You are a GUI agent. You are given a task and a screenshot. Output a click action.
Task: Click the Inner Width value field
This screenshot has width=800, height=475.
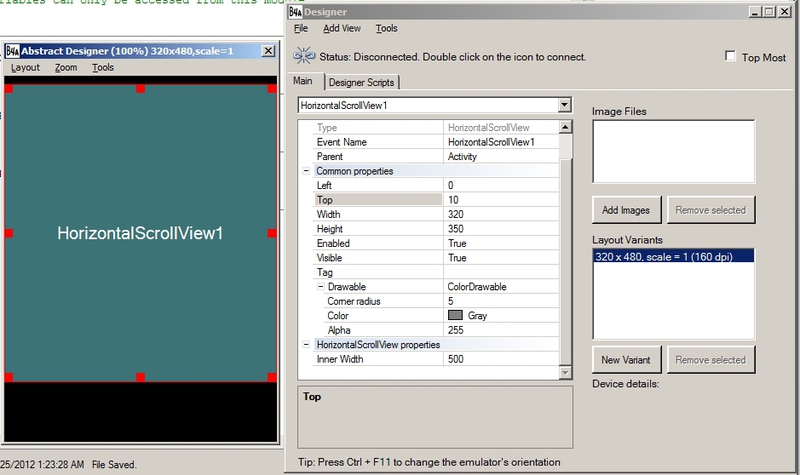point(505,359)
